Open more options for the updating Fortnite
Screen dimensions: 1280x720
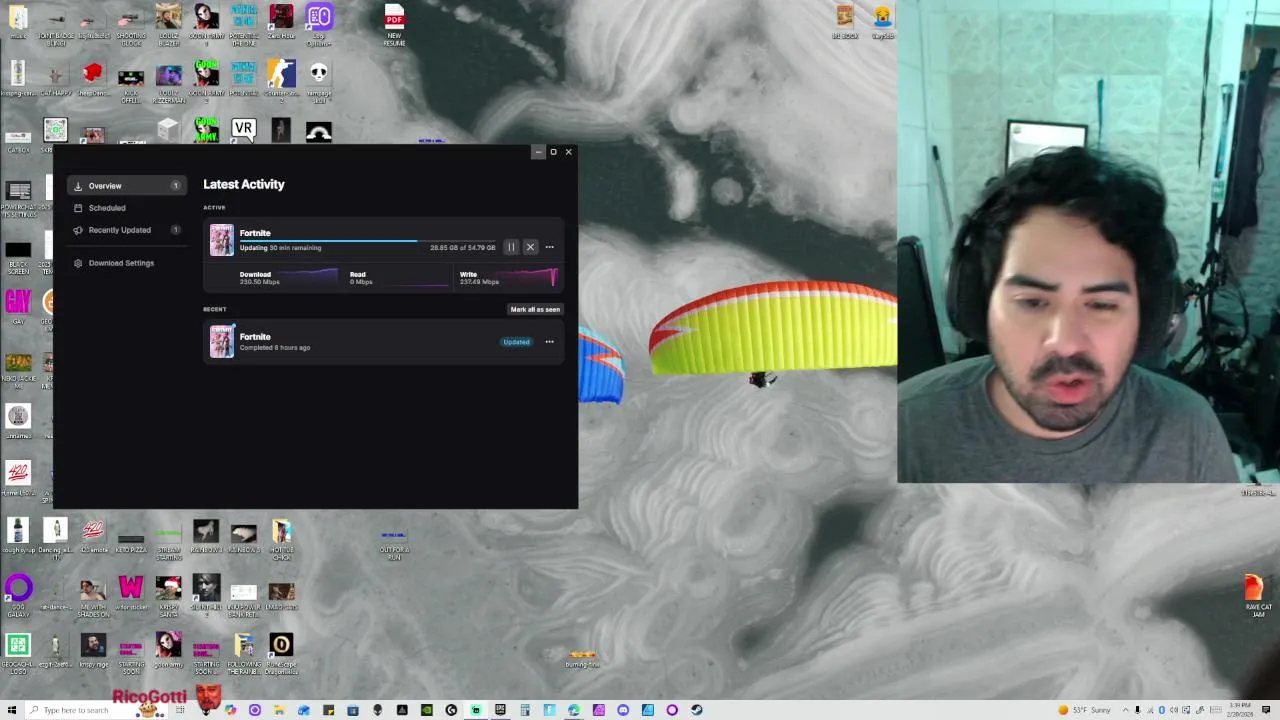point(549,247)
